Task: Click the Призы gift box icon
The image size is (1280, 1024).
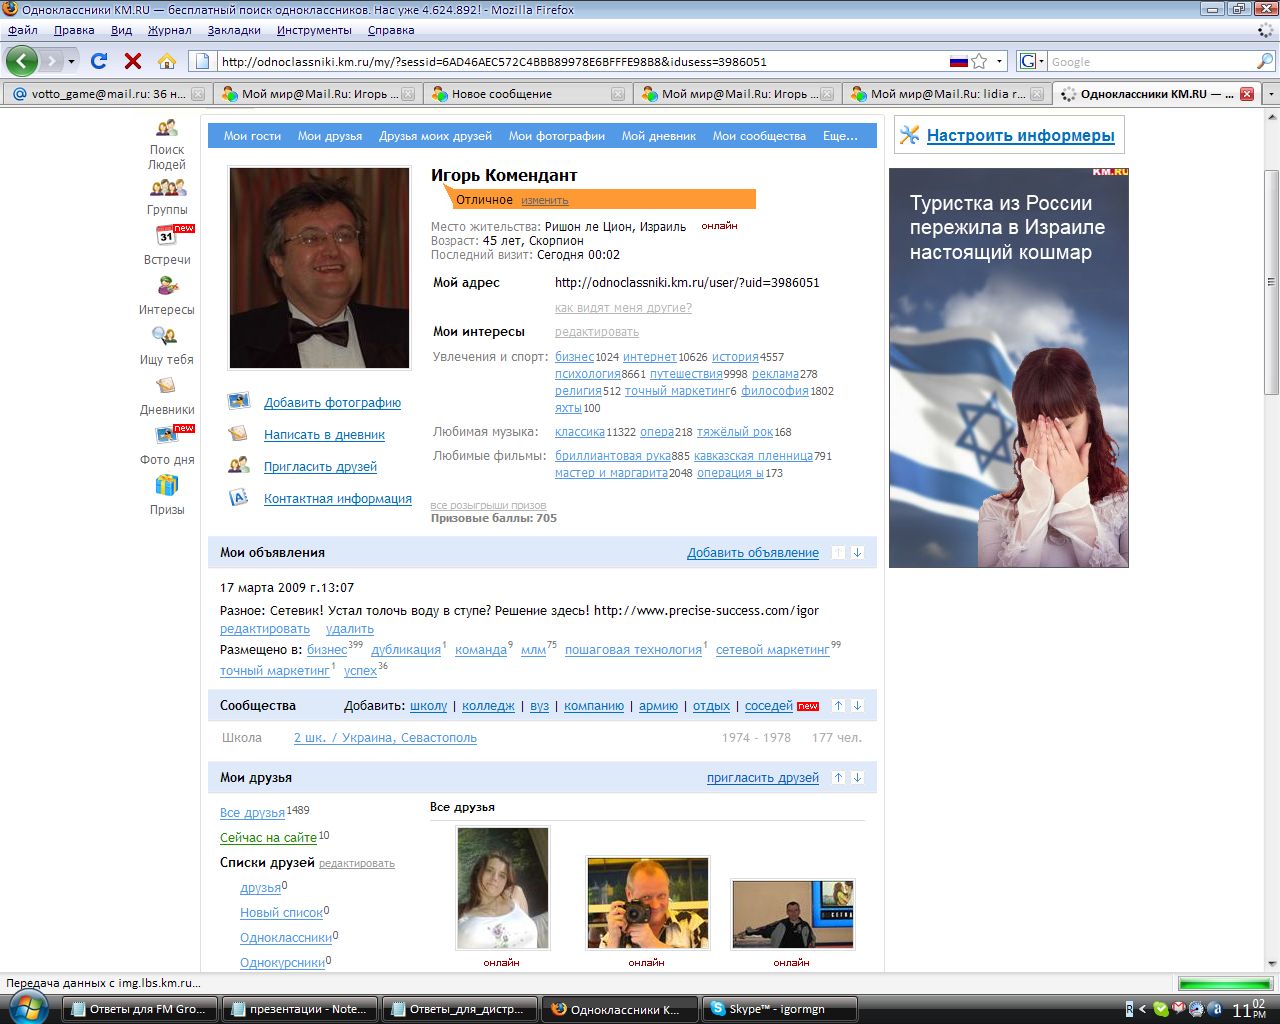Action: click(167, 486)
